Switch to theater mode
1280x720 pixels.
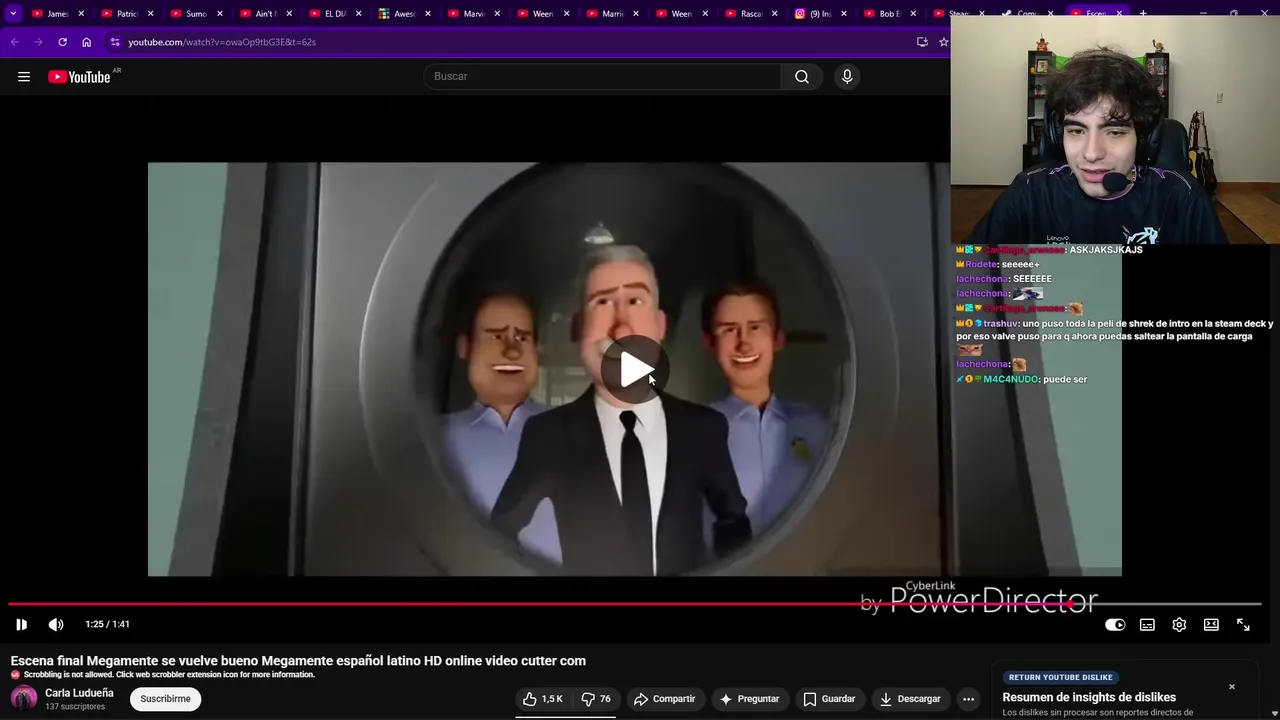[x=1211, y=624]
